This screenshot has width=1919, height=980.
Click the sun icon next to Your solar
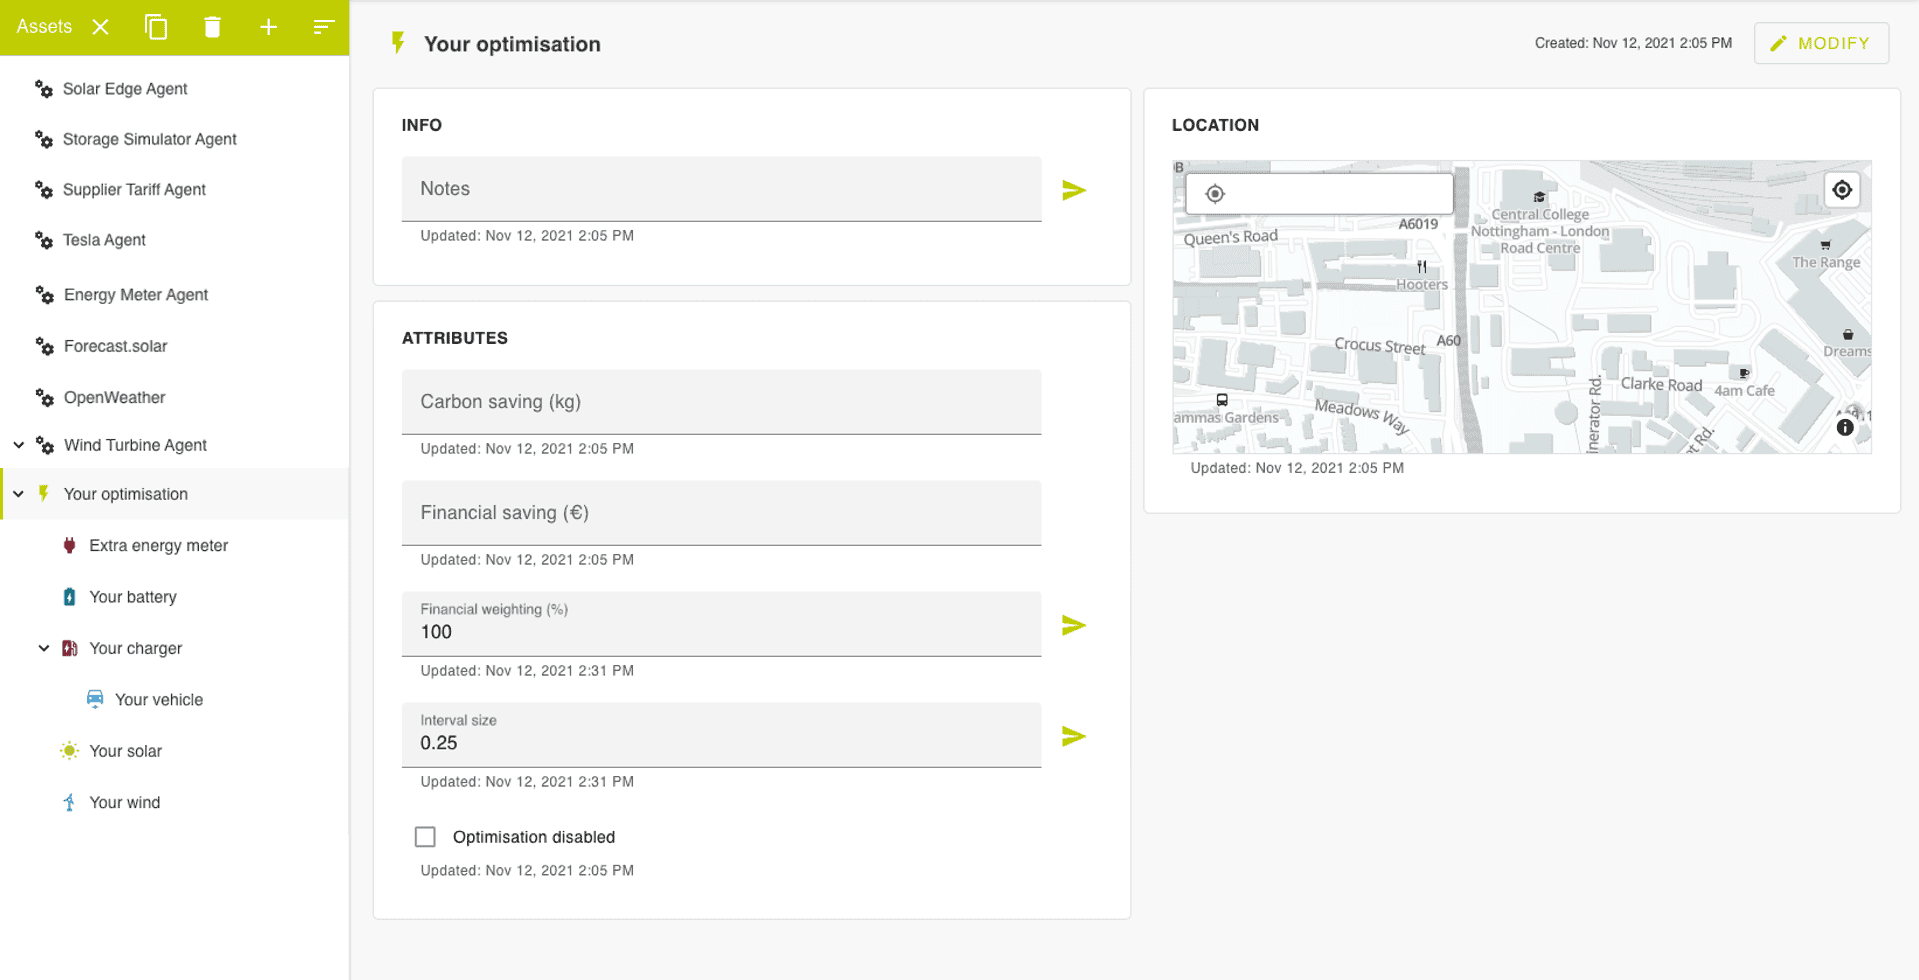point(69,750)
